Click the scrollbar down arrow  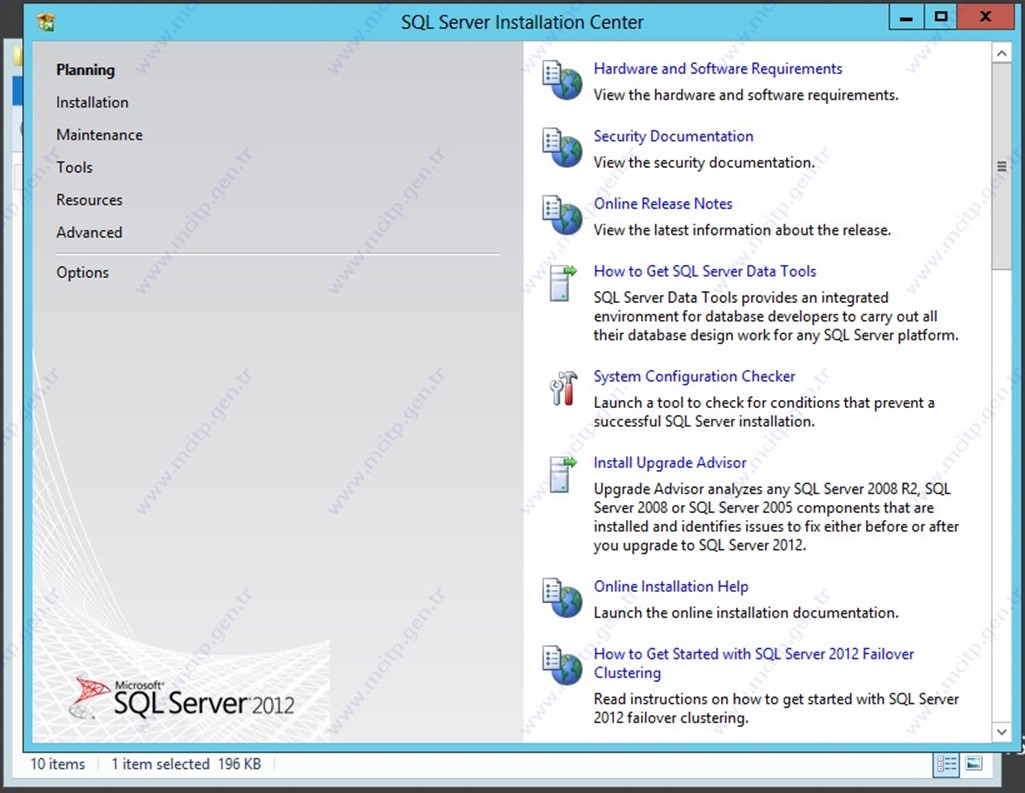(x=1001, y=732)
